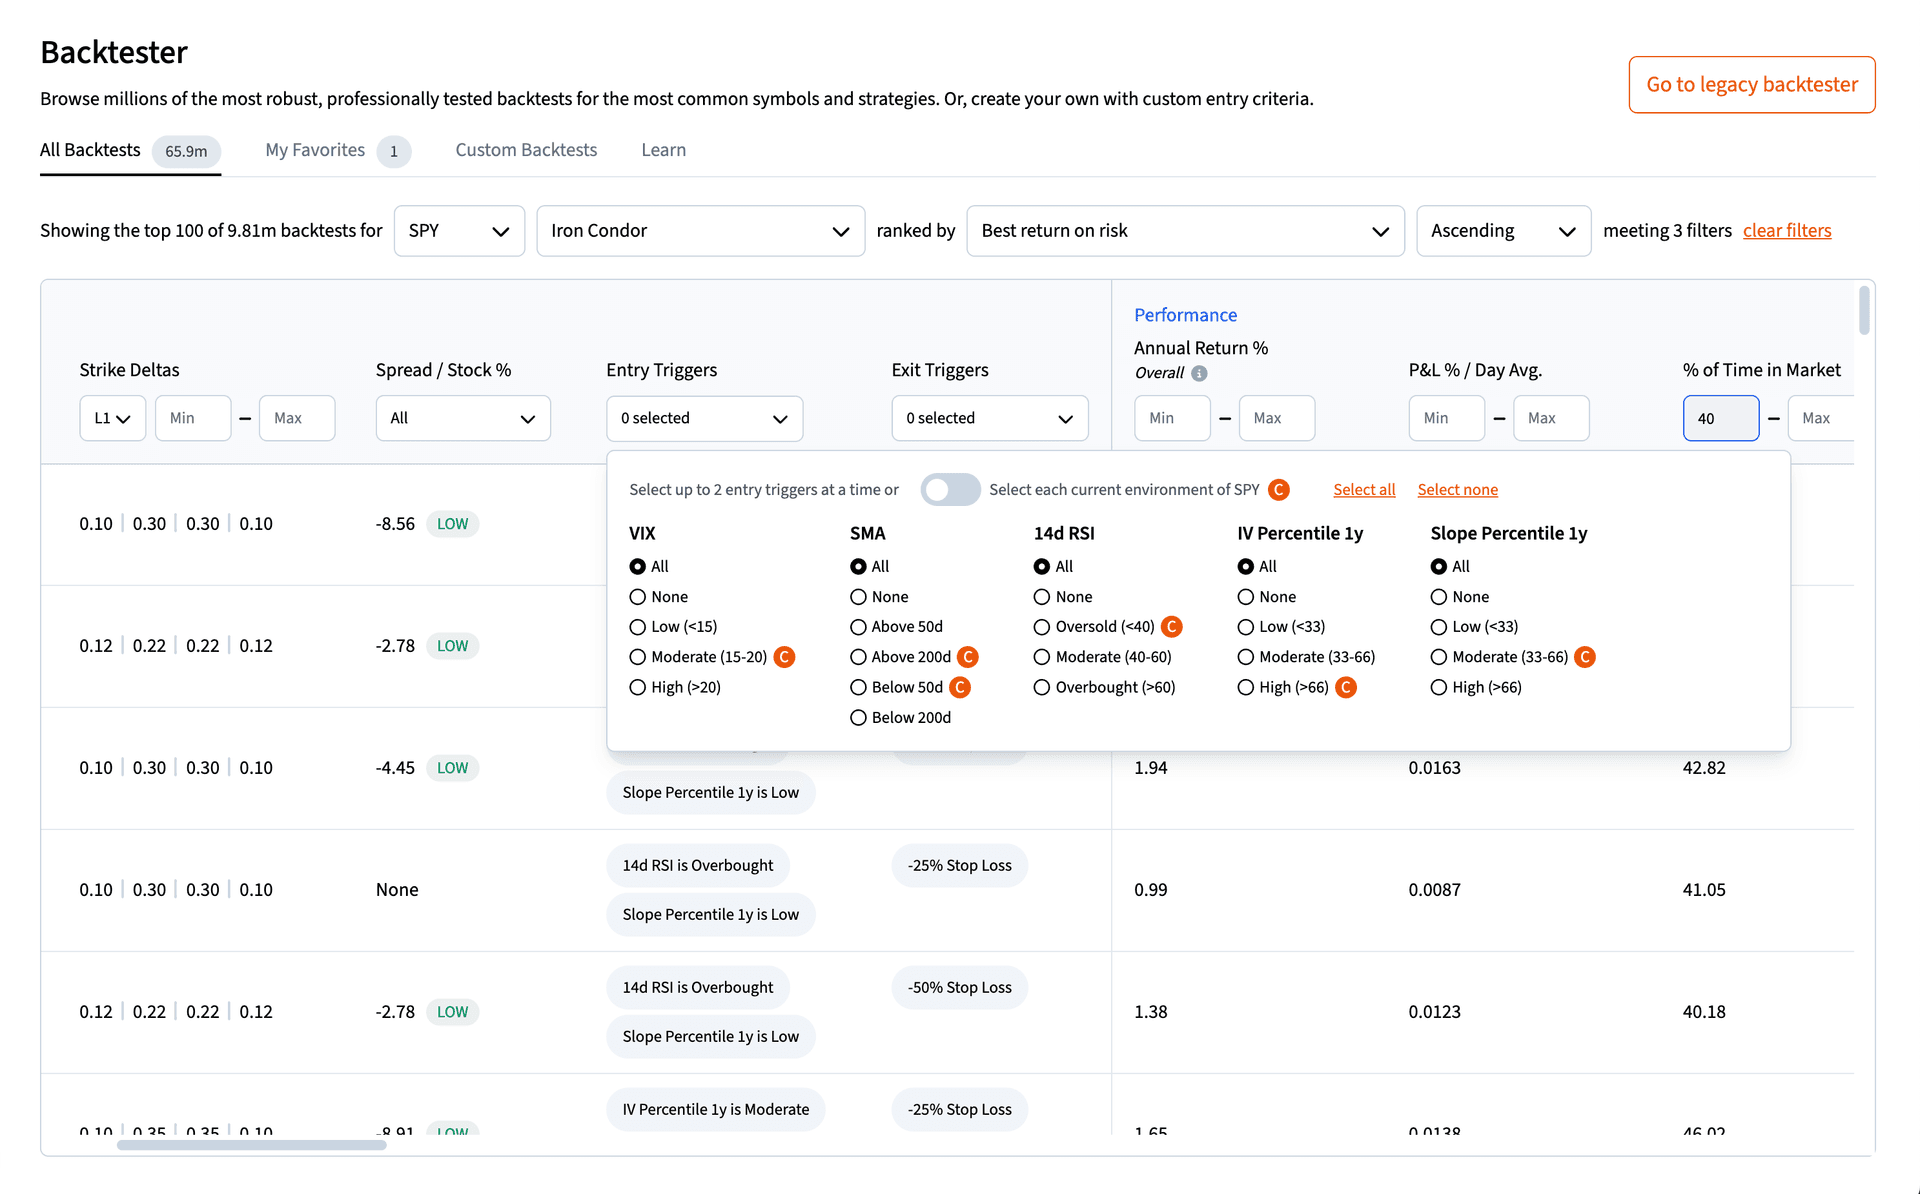Click the Select all link
This screenshot has width=1920, height=1194.
[1364, 489]
